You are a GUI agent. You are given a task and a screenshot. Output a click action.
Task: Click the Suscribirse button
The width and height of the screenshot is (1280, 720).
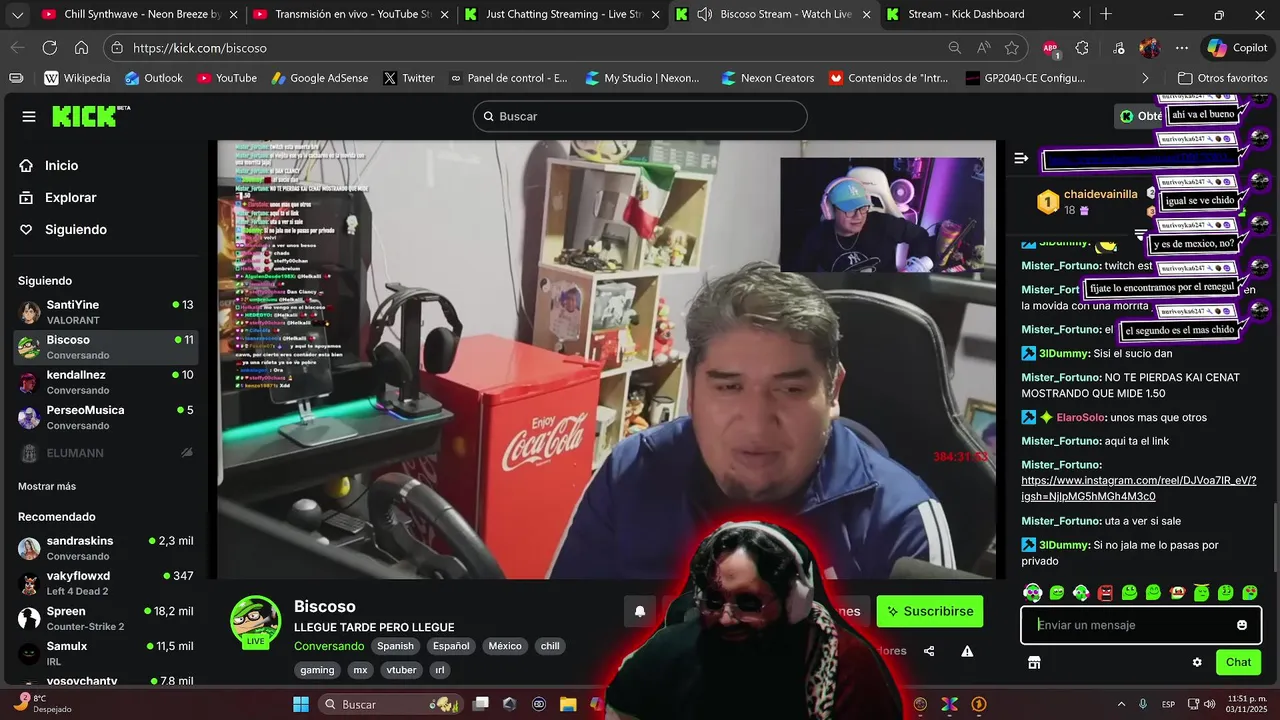pos(930,611)
